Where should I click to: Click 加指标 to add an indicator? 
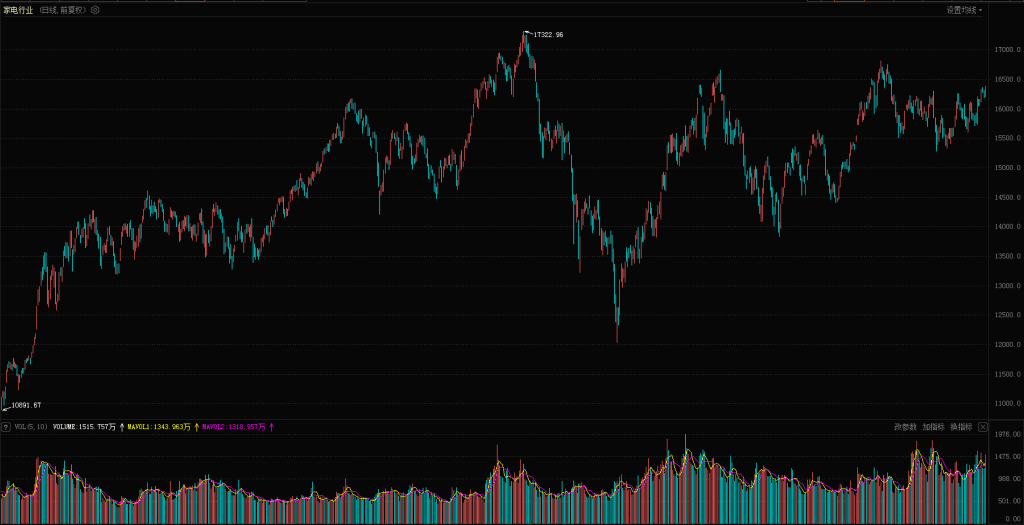pos(933,427)
